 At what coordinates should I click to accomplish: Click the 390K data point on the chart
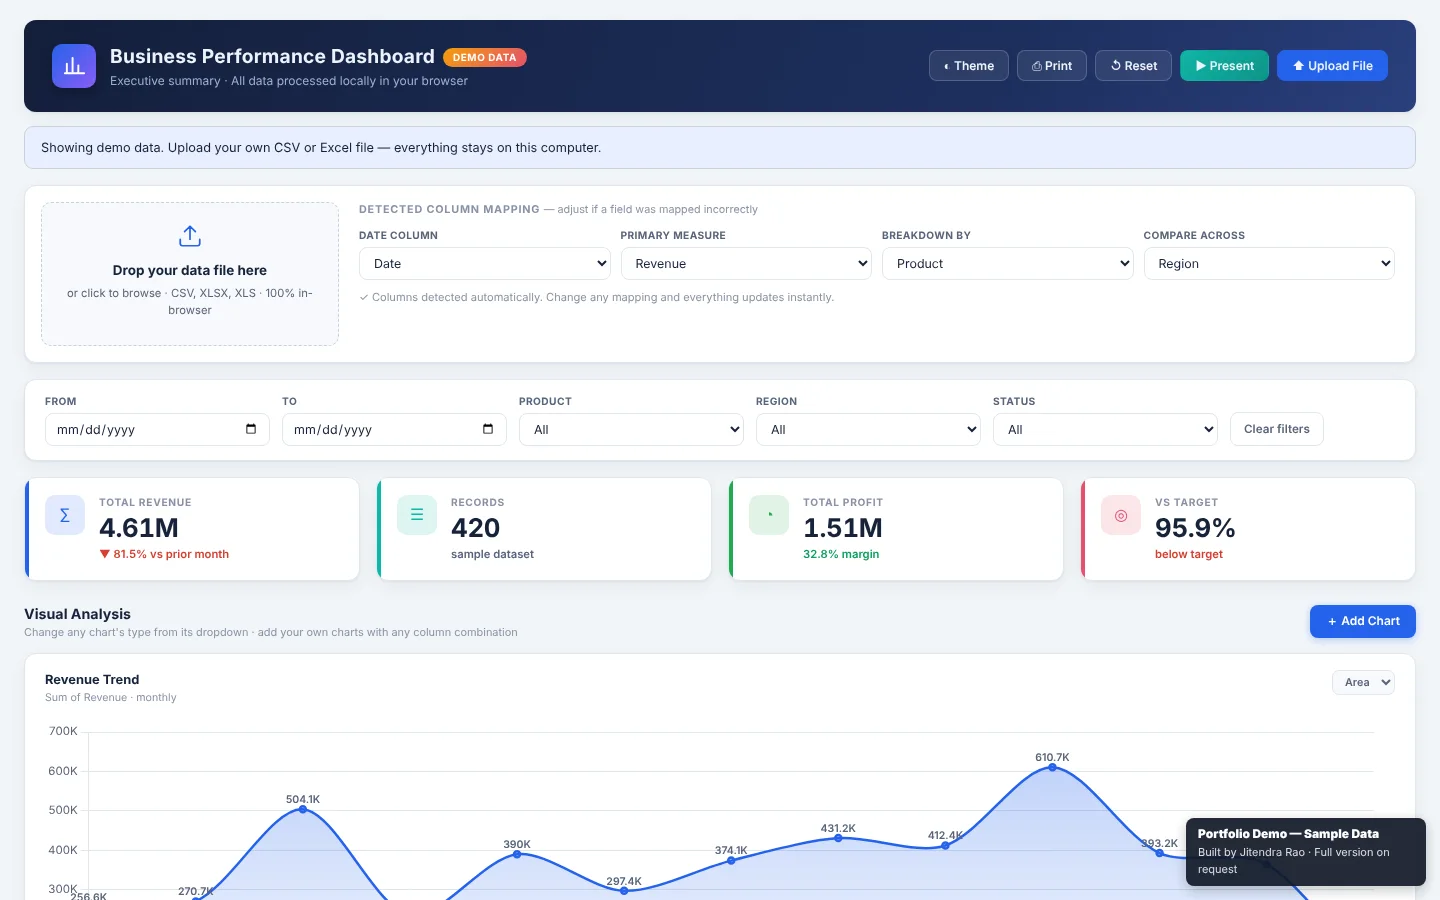[x=517, y=854]
